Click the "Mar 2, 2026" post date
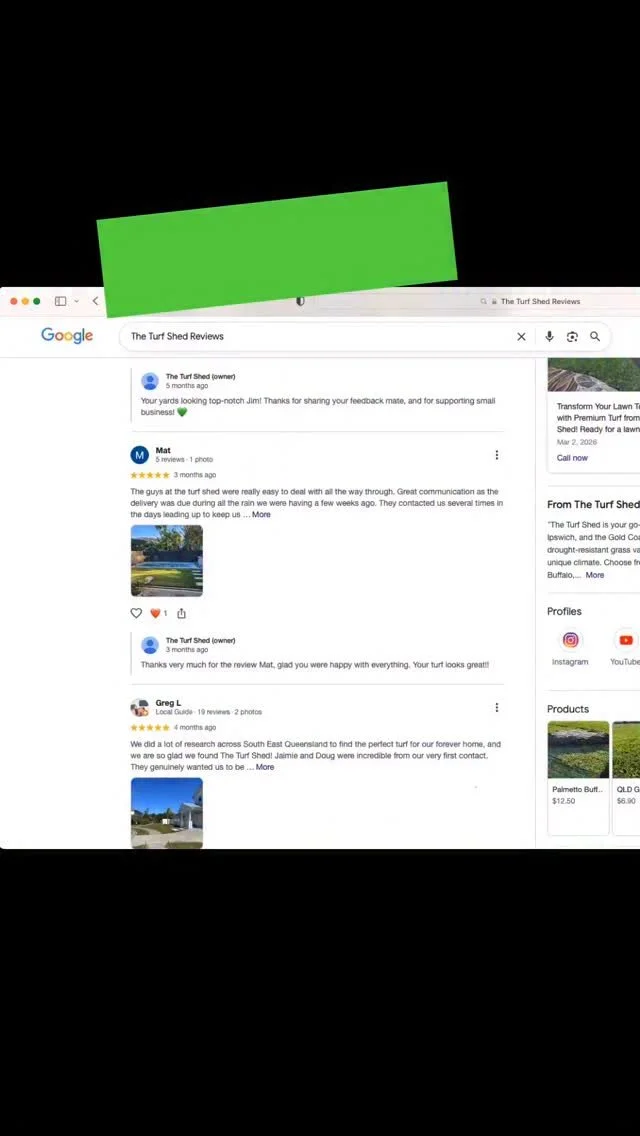Image resolution: width=640 pixels, height=1136 pixels. click(x=577, y=442)
